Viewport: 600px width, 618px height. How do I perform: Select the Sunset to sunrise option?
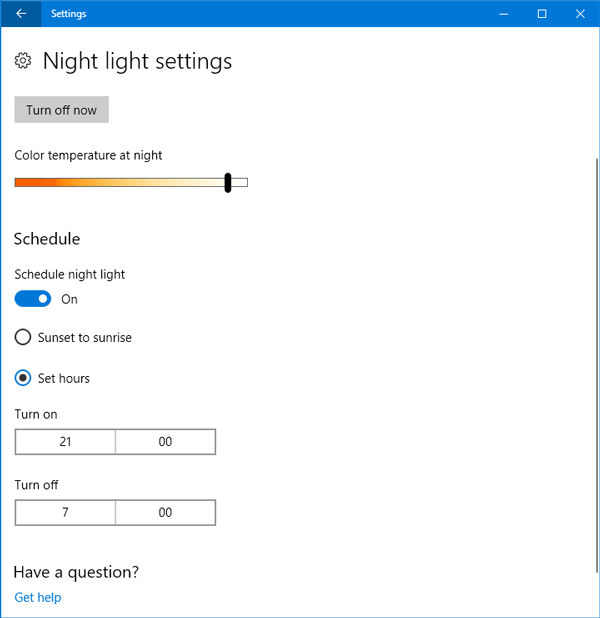tap(23, 338)
